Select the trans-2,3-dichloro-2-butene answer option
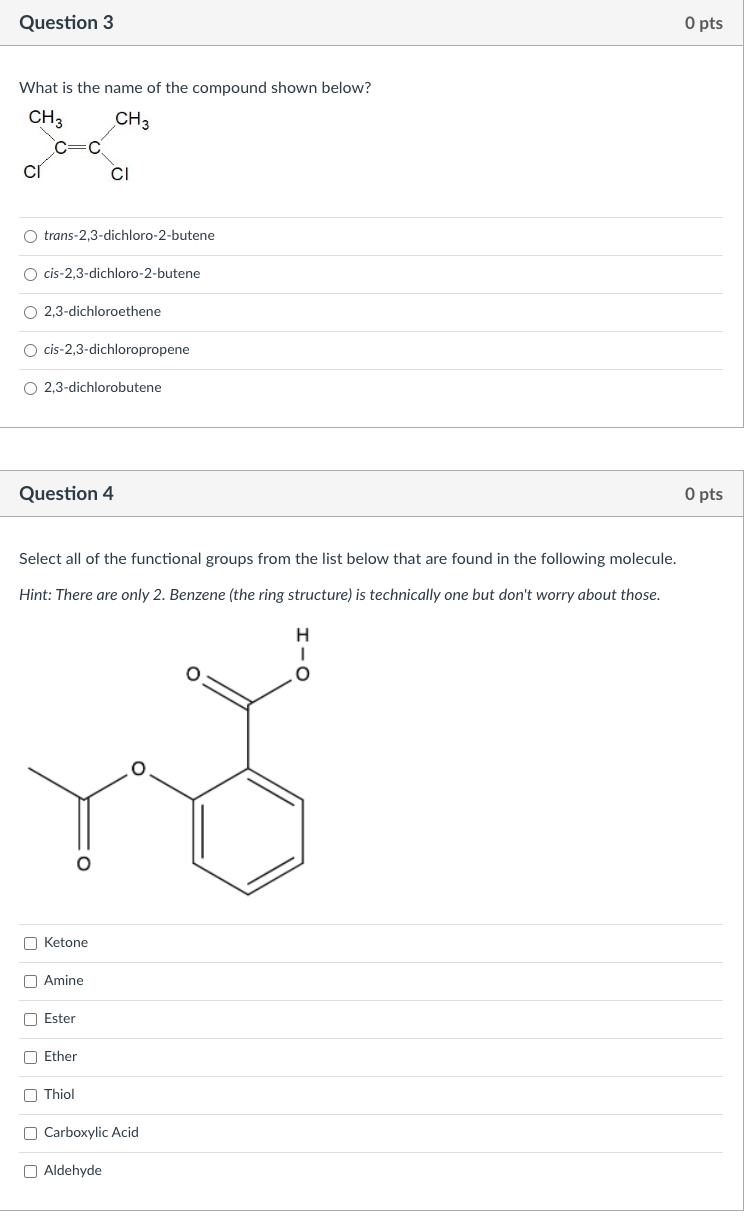746x1216 pixels. click(x=31, y=235)
